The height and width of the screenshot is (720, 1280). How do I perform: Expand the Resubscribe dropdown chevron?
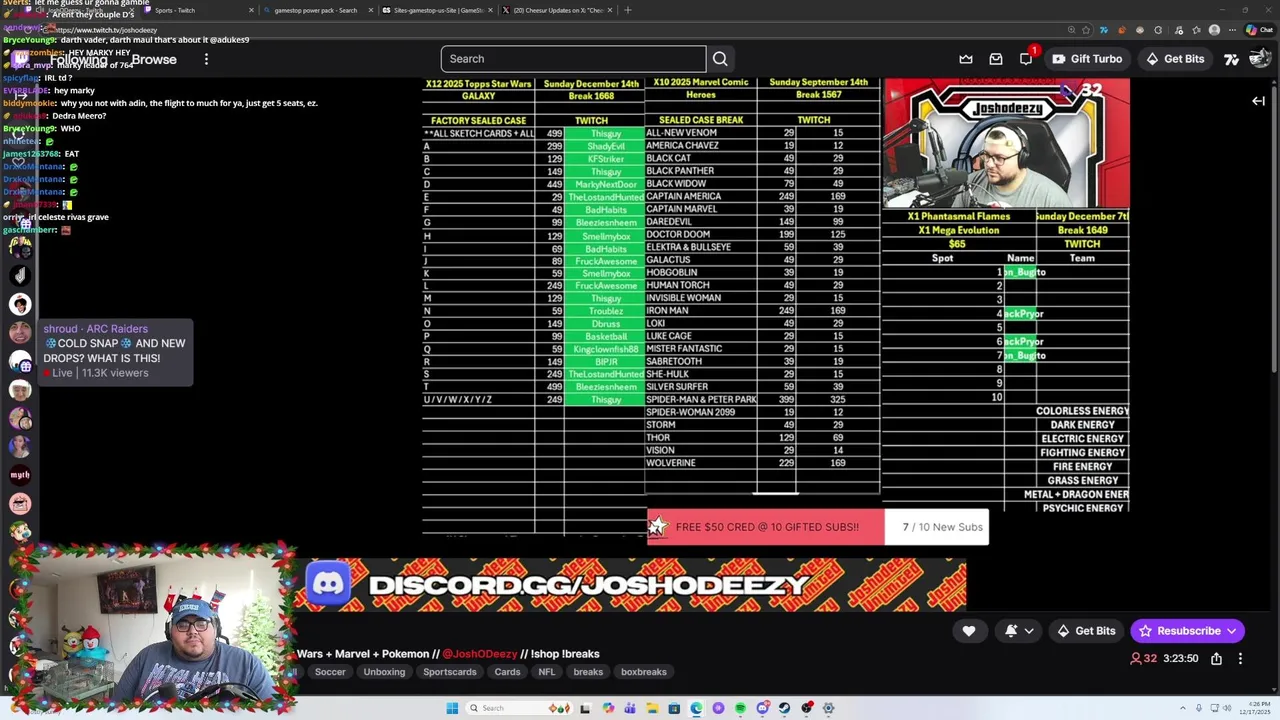coord(1232,631)
